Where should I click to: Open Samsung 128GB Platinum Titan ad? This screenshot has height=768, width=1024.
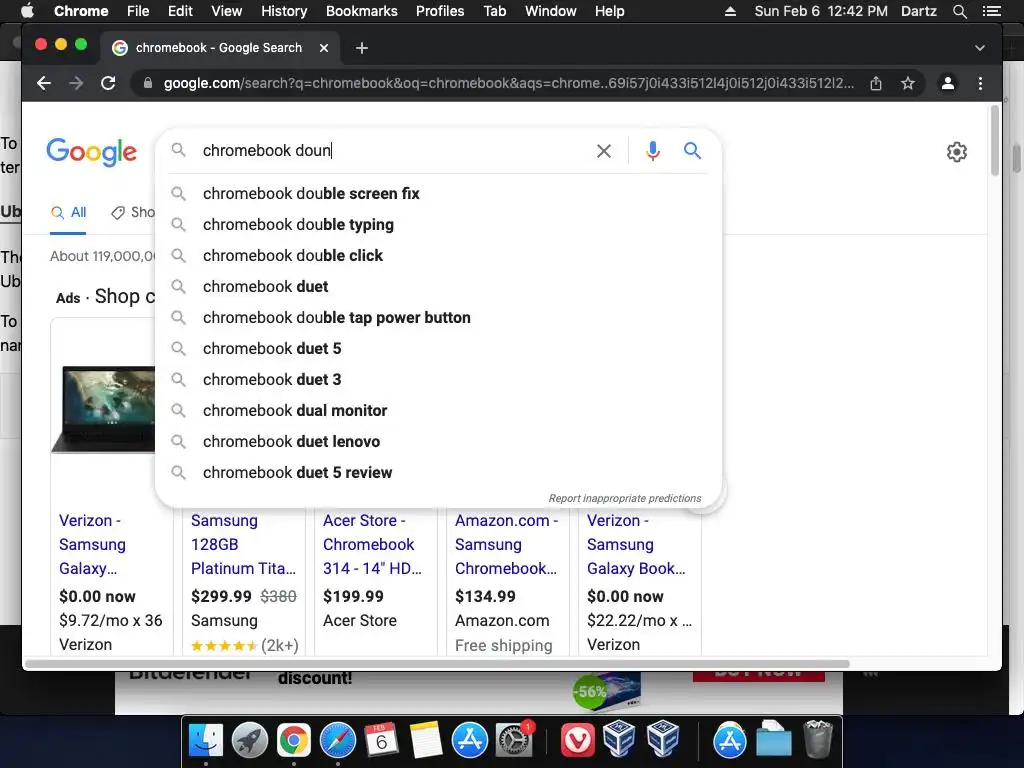click(243, 544)
